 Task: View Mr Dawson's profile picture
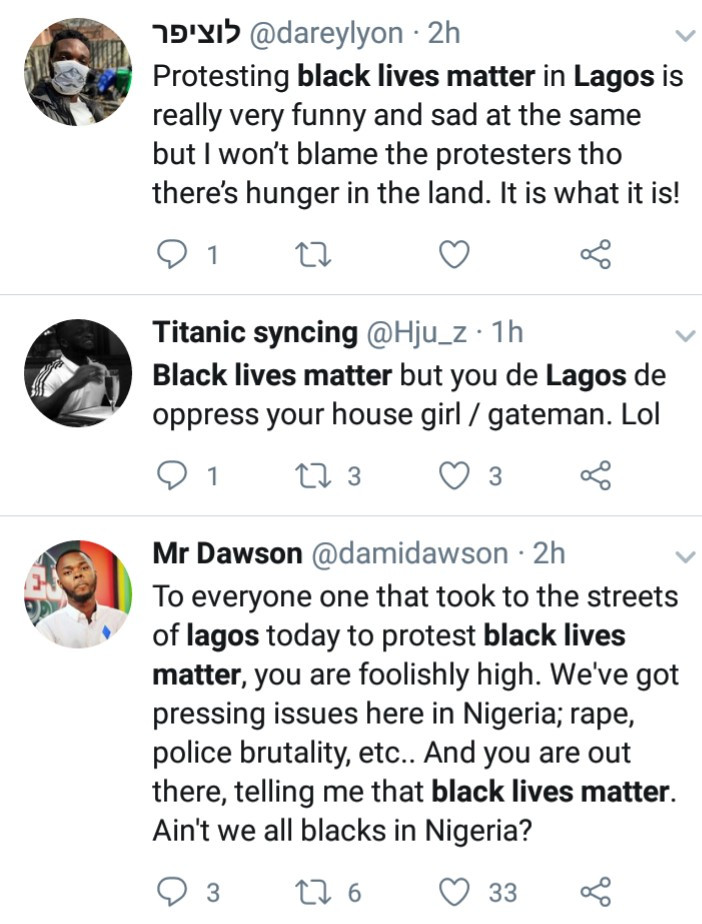(x=78, y=594)
